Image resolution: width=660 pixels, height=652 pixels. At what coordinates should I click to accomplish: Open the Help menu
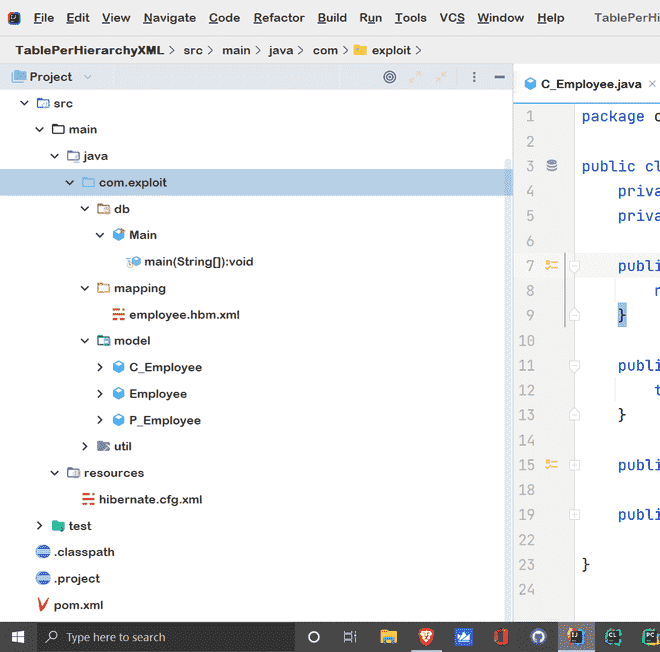coord(551,18)
